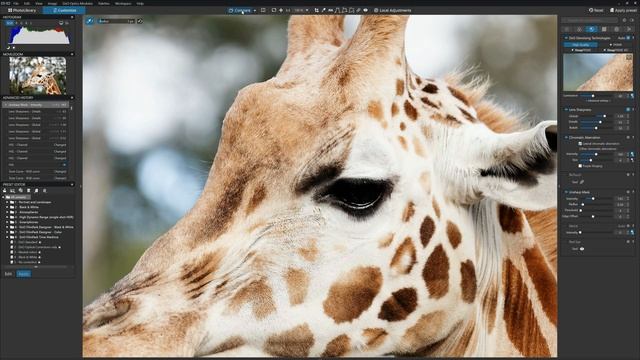This screenshot has width=640, height=360.
Task: Click the trash icon in the Preset Editor
Action: pos(29,190)
